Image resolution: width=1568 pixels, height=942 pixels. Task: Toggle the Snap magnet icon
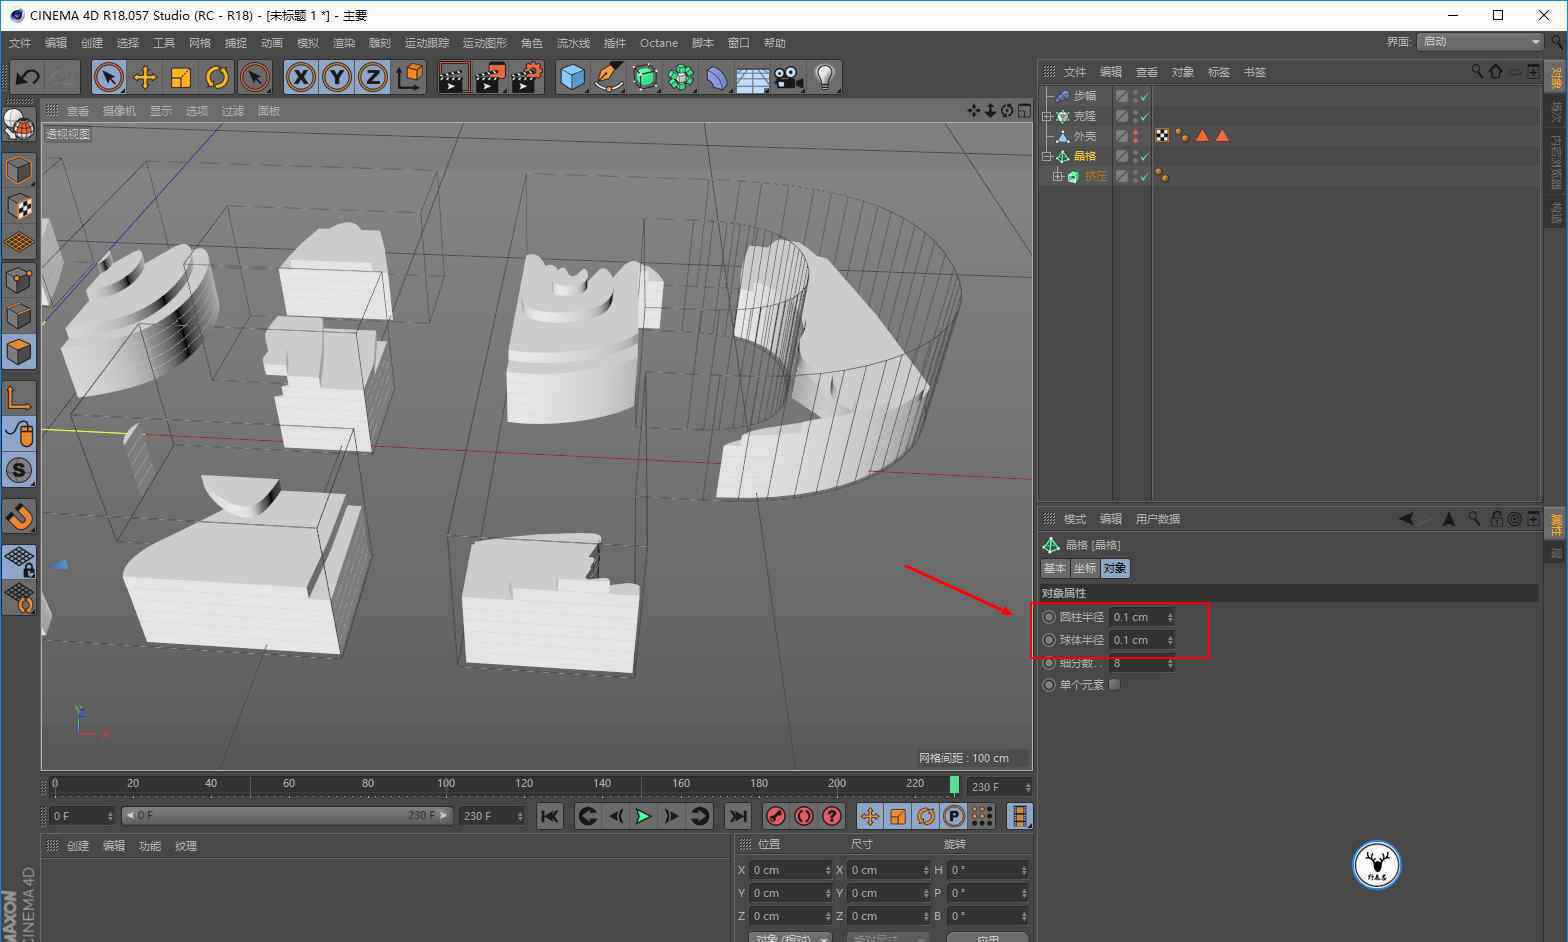[x=19, y=517]
